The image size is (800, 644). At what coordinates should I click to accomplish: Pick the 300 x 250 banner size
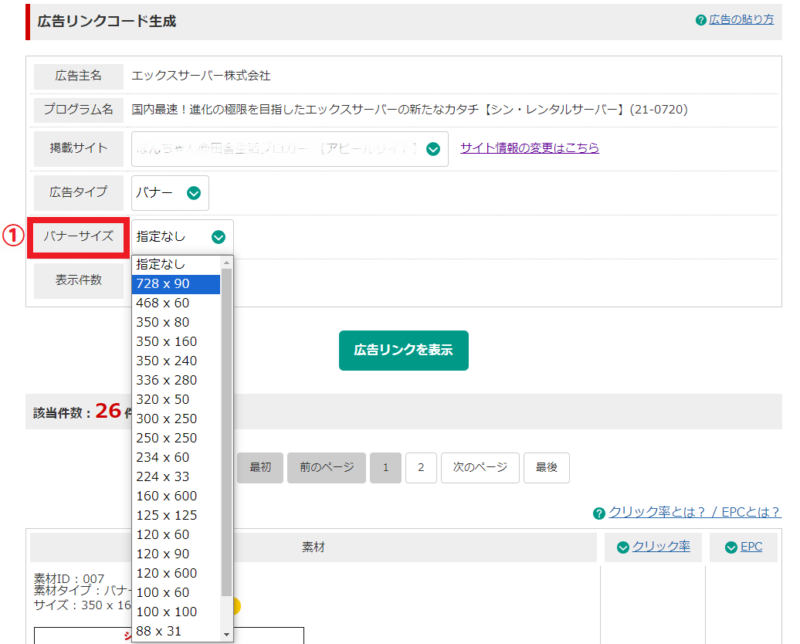(x=177, y=419)
